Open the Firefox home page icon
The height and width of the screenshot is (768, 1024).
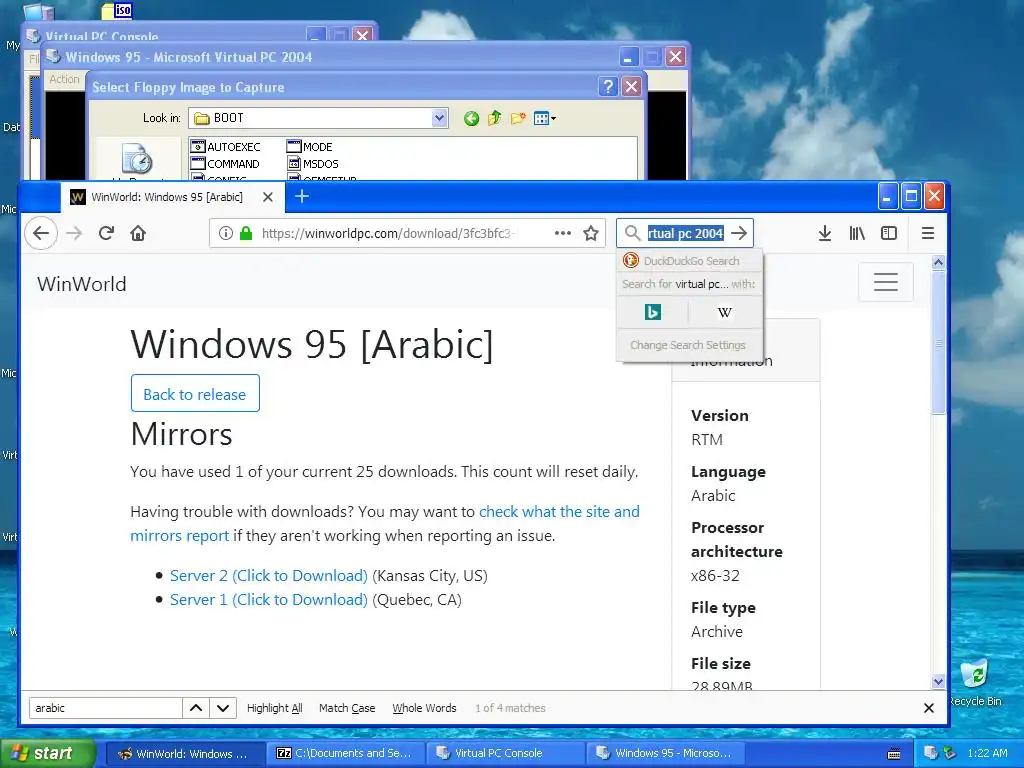138,233
